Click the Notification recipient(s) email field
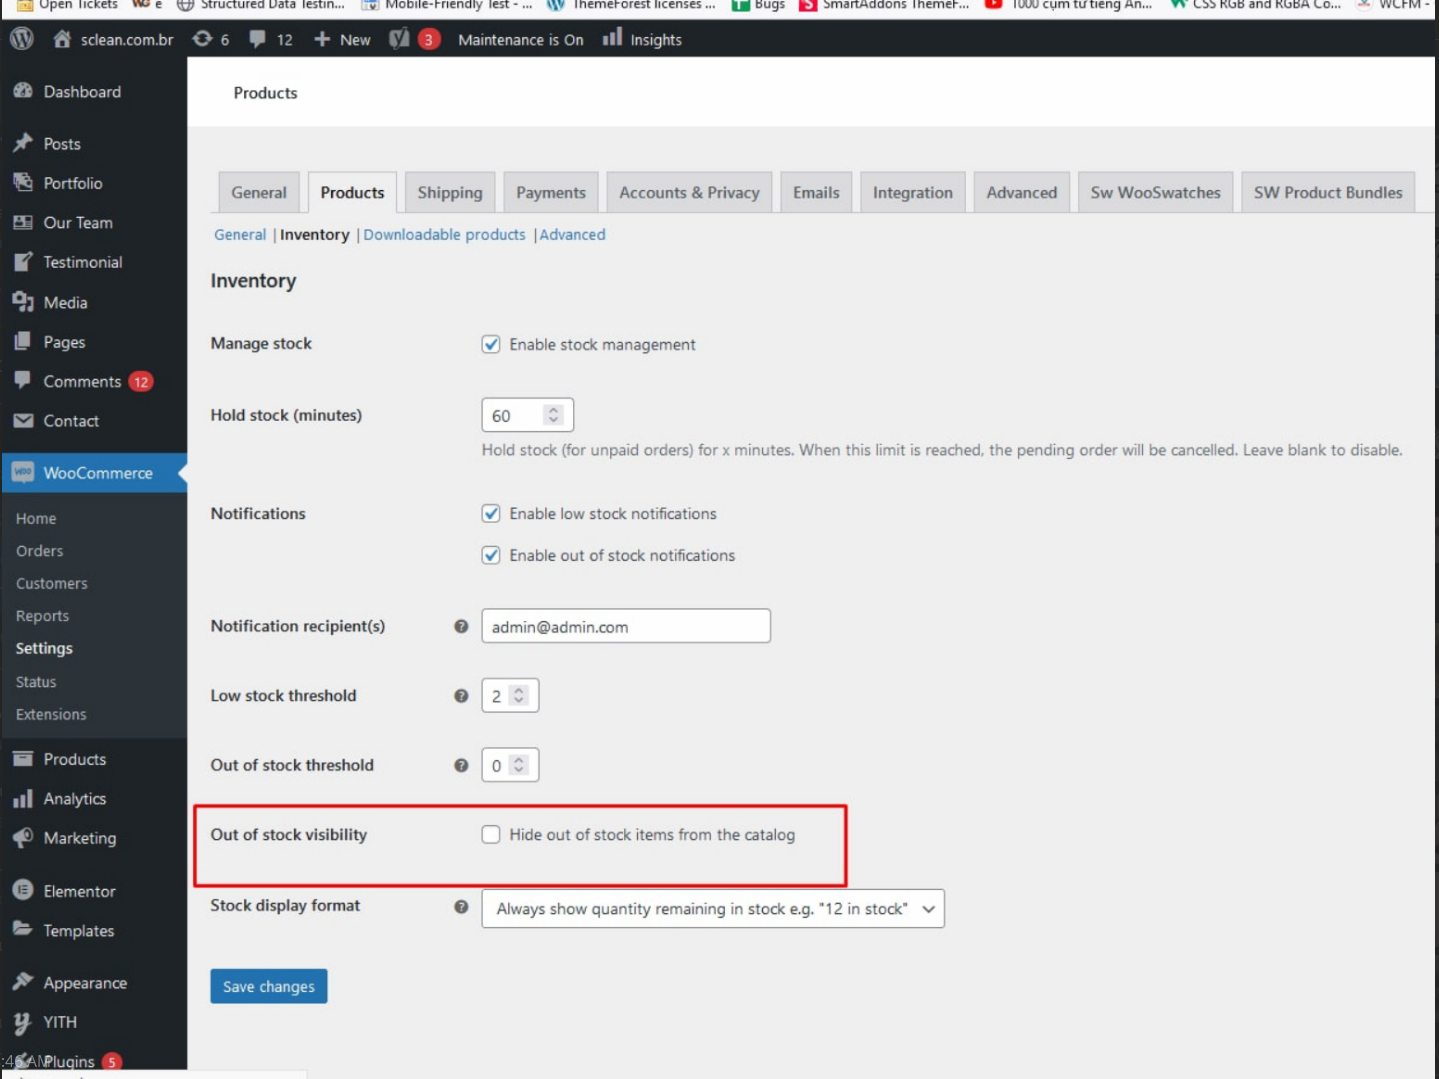This screenshot has height=1079, width=1439. 626,626
